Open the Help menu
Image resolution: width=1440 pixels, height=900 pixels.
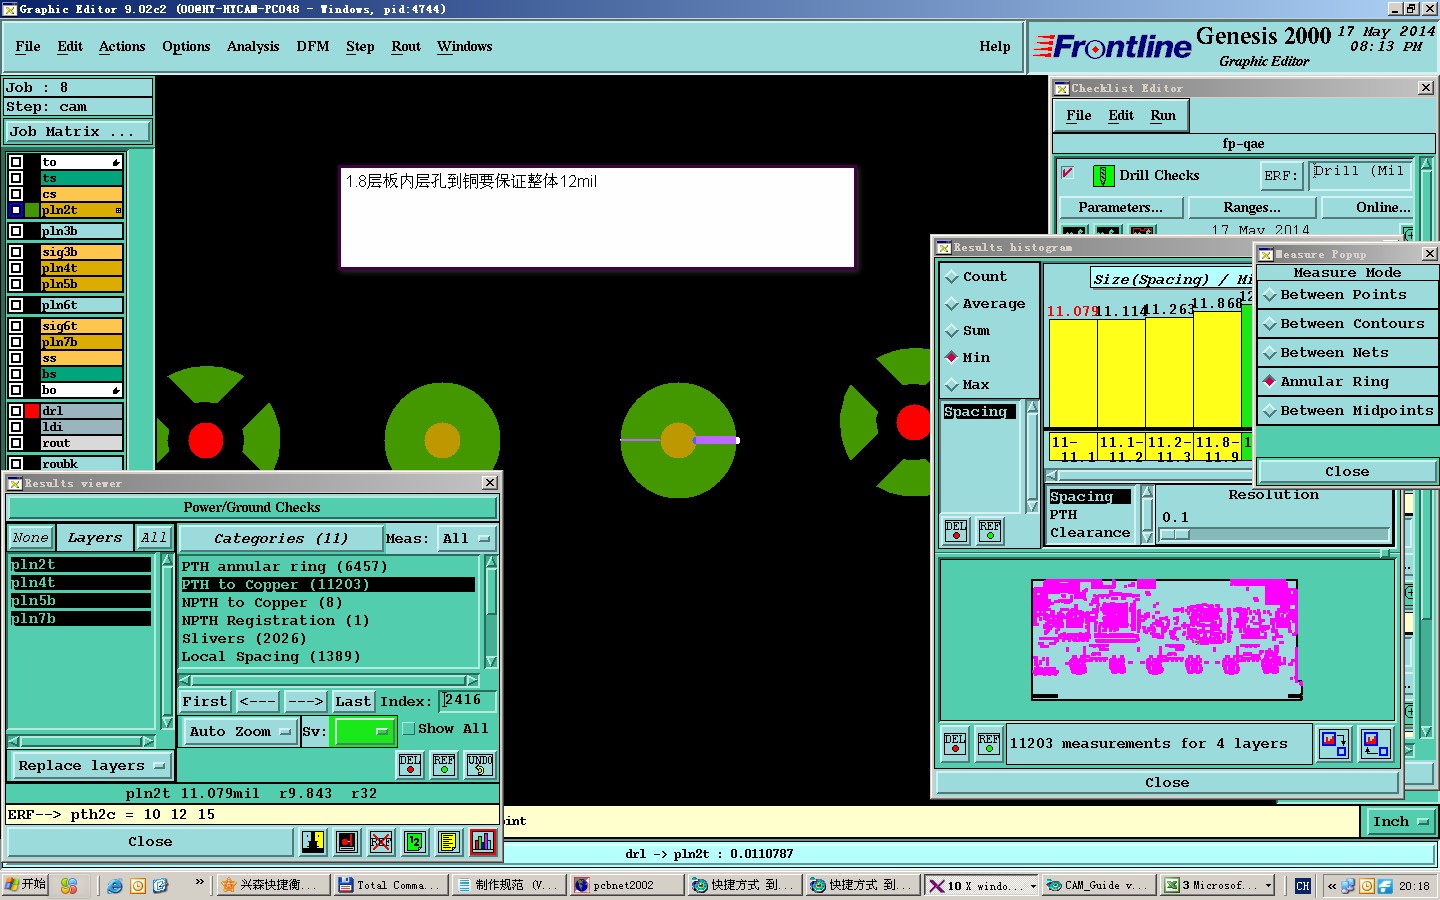pos(995,47)
